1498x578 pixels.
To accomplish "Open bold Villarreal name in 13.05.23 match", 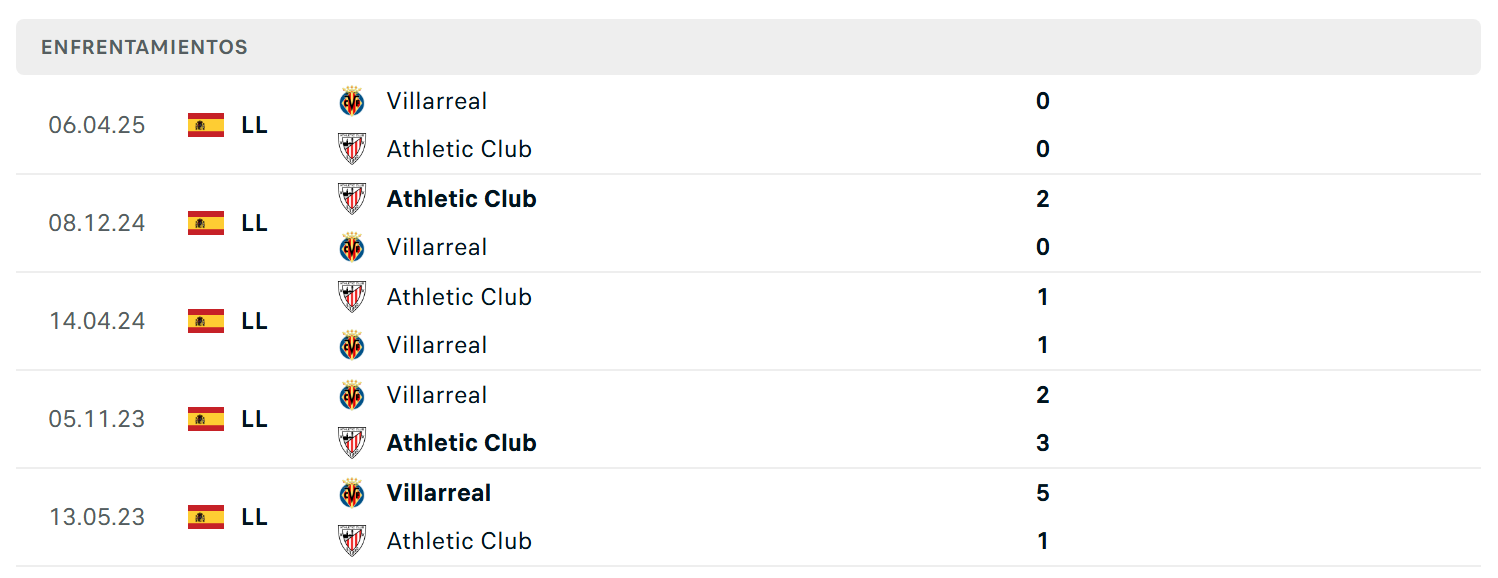I will click(439, 493).
